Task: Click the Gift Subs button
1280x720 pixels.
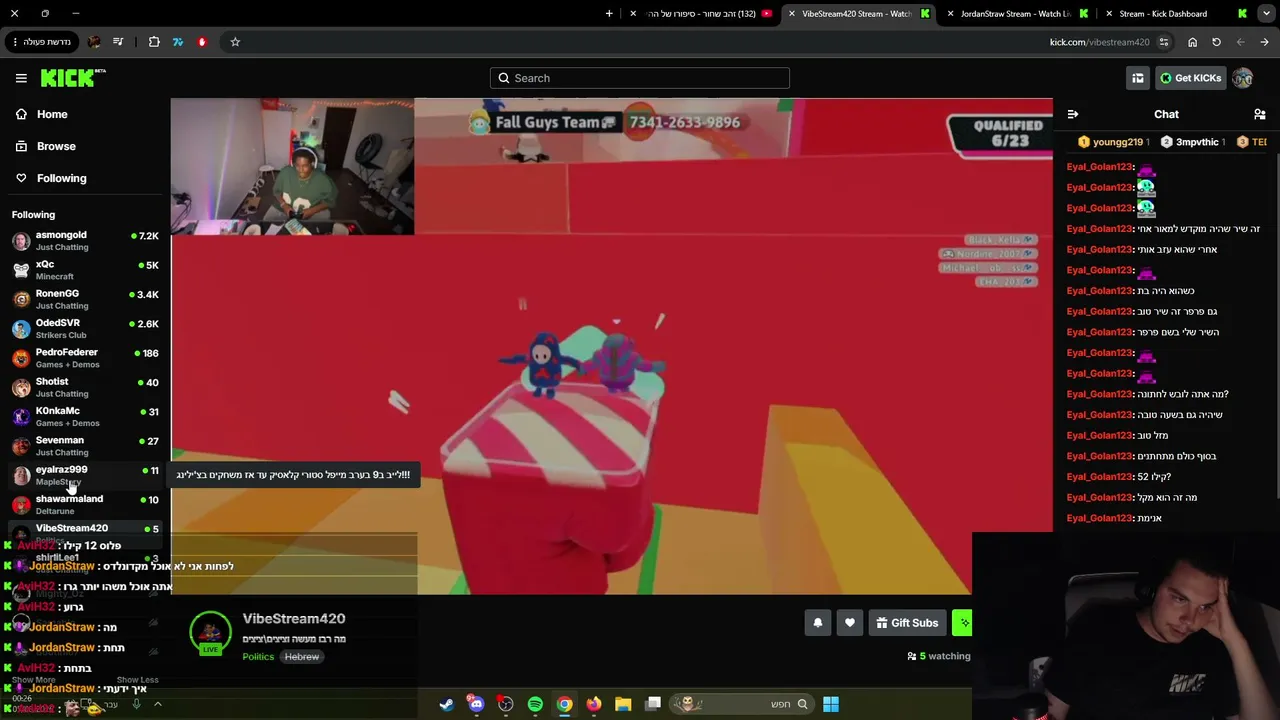Action: click(907, 623)
